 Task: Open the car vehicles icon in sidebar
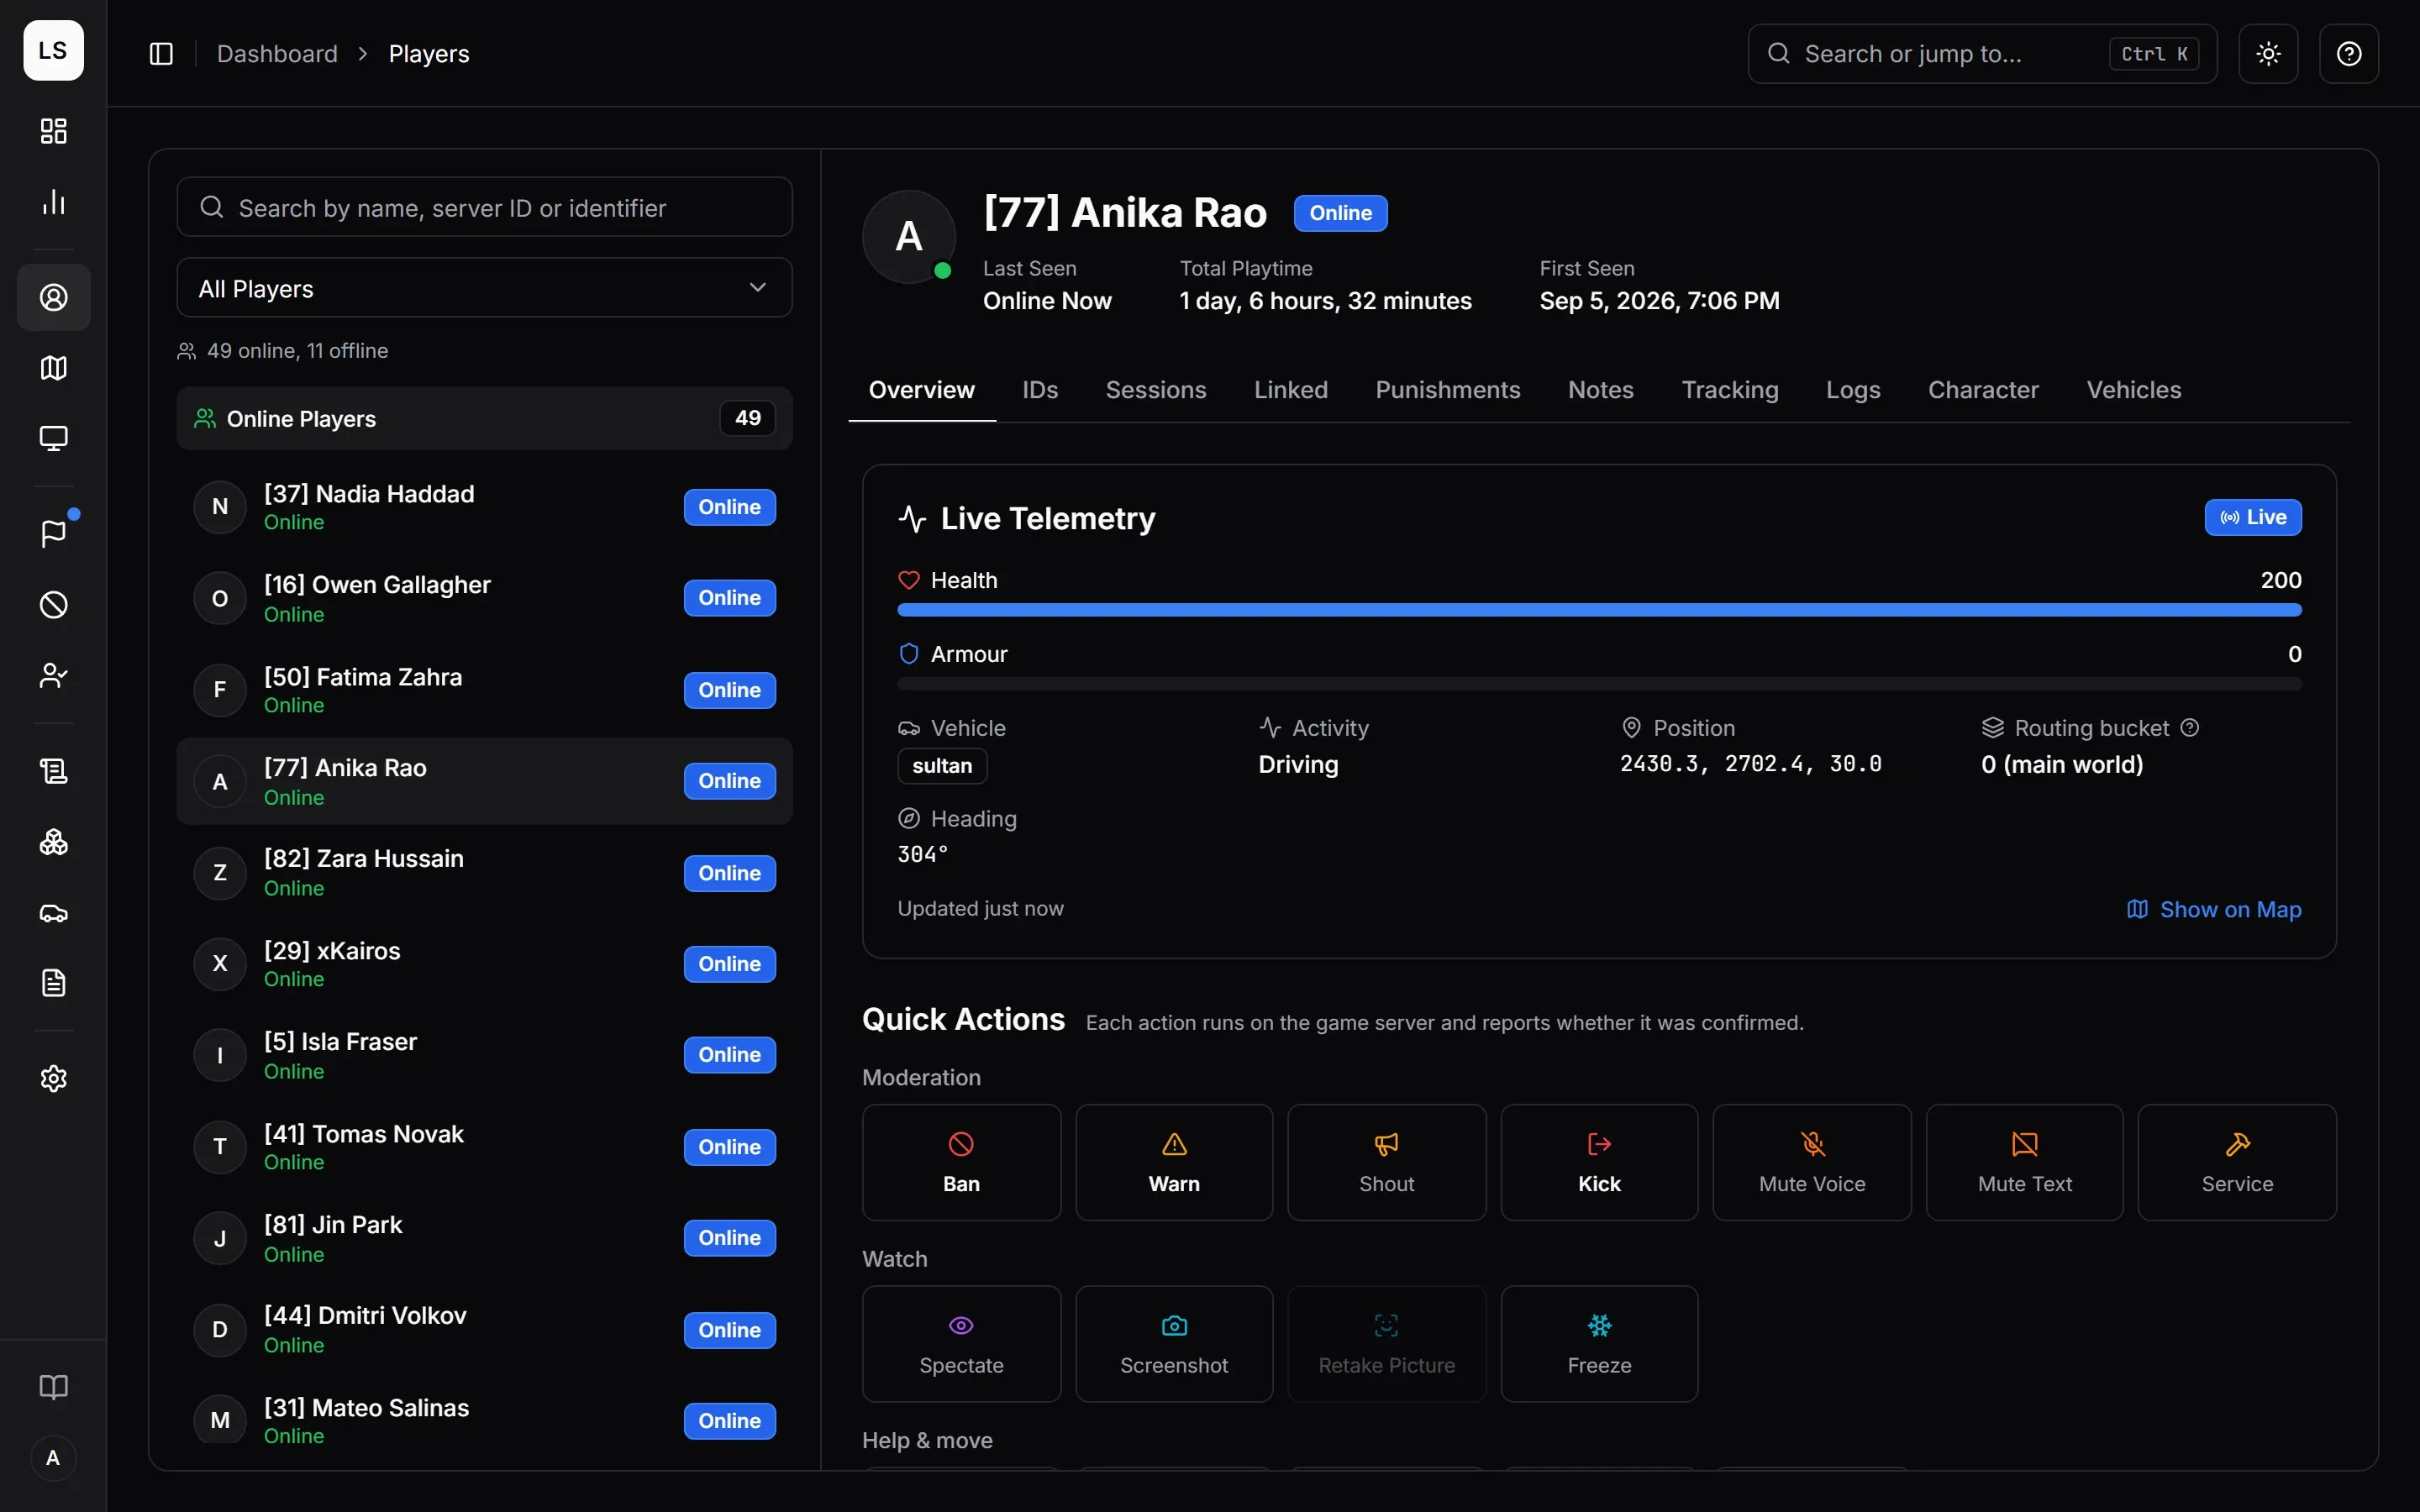(54, 913)
